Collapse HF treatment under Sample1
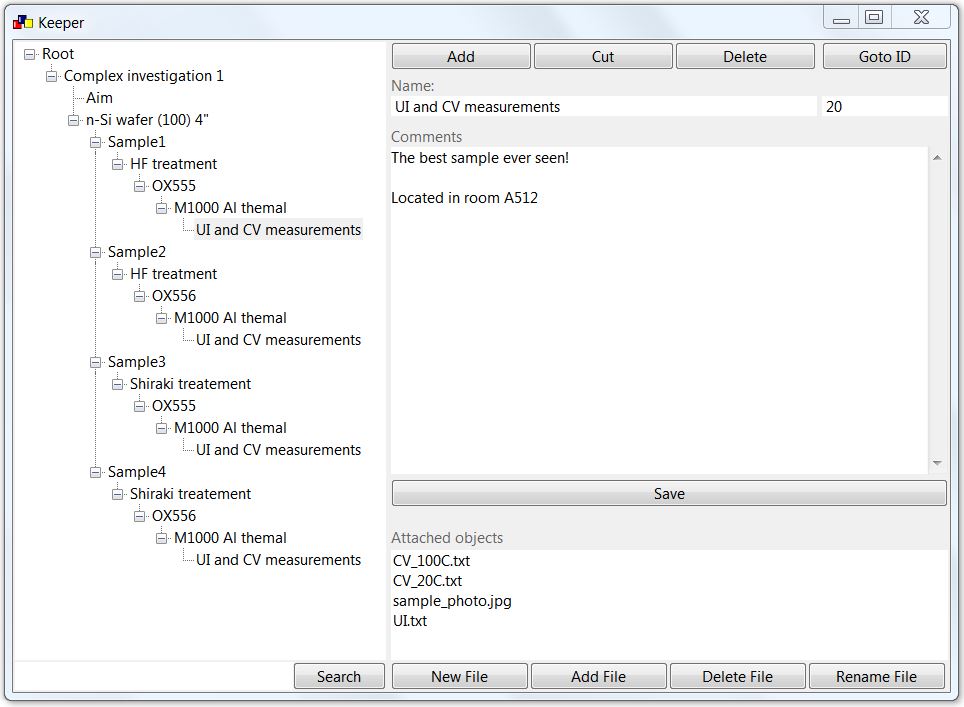 point(117,164)
